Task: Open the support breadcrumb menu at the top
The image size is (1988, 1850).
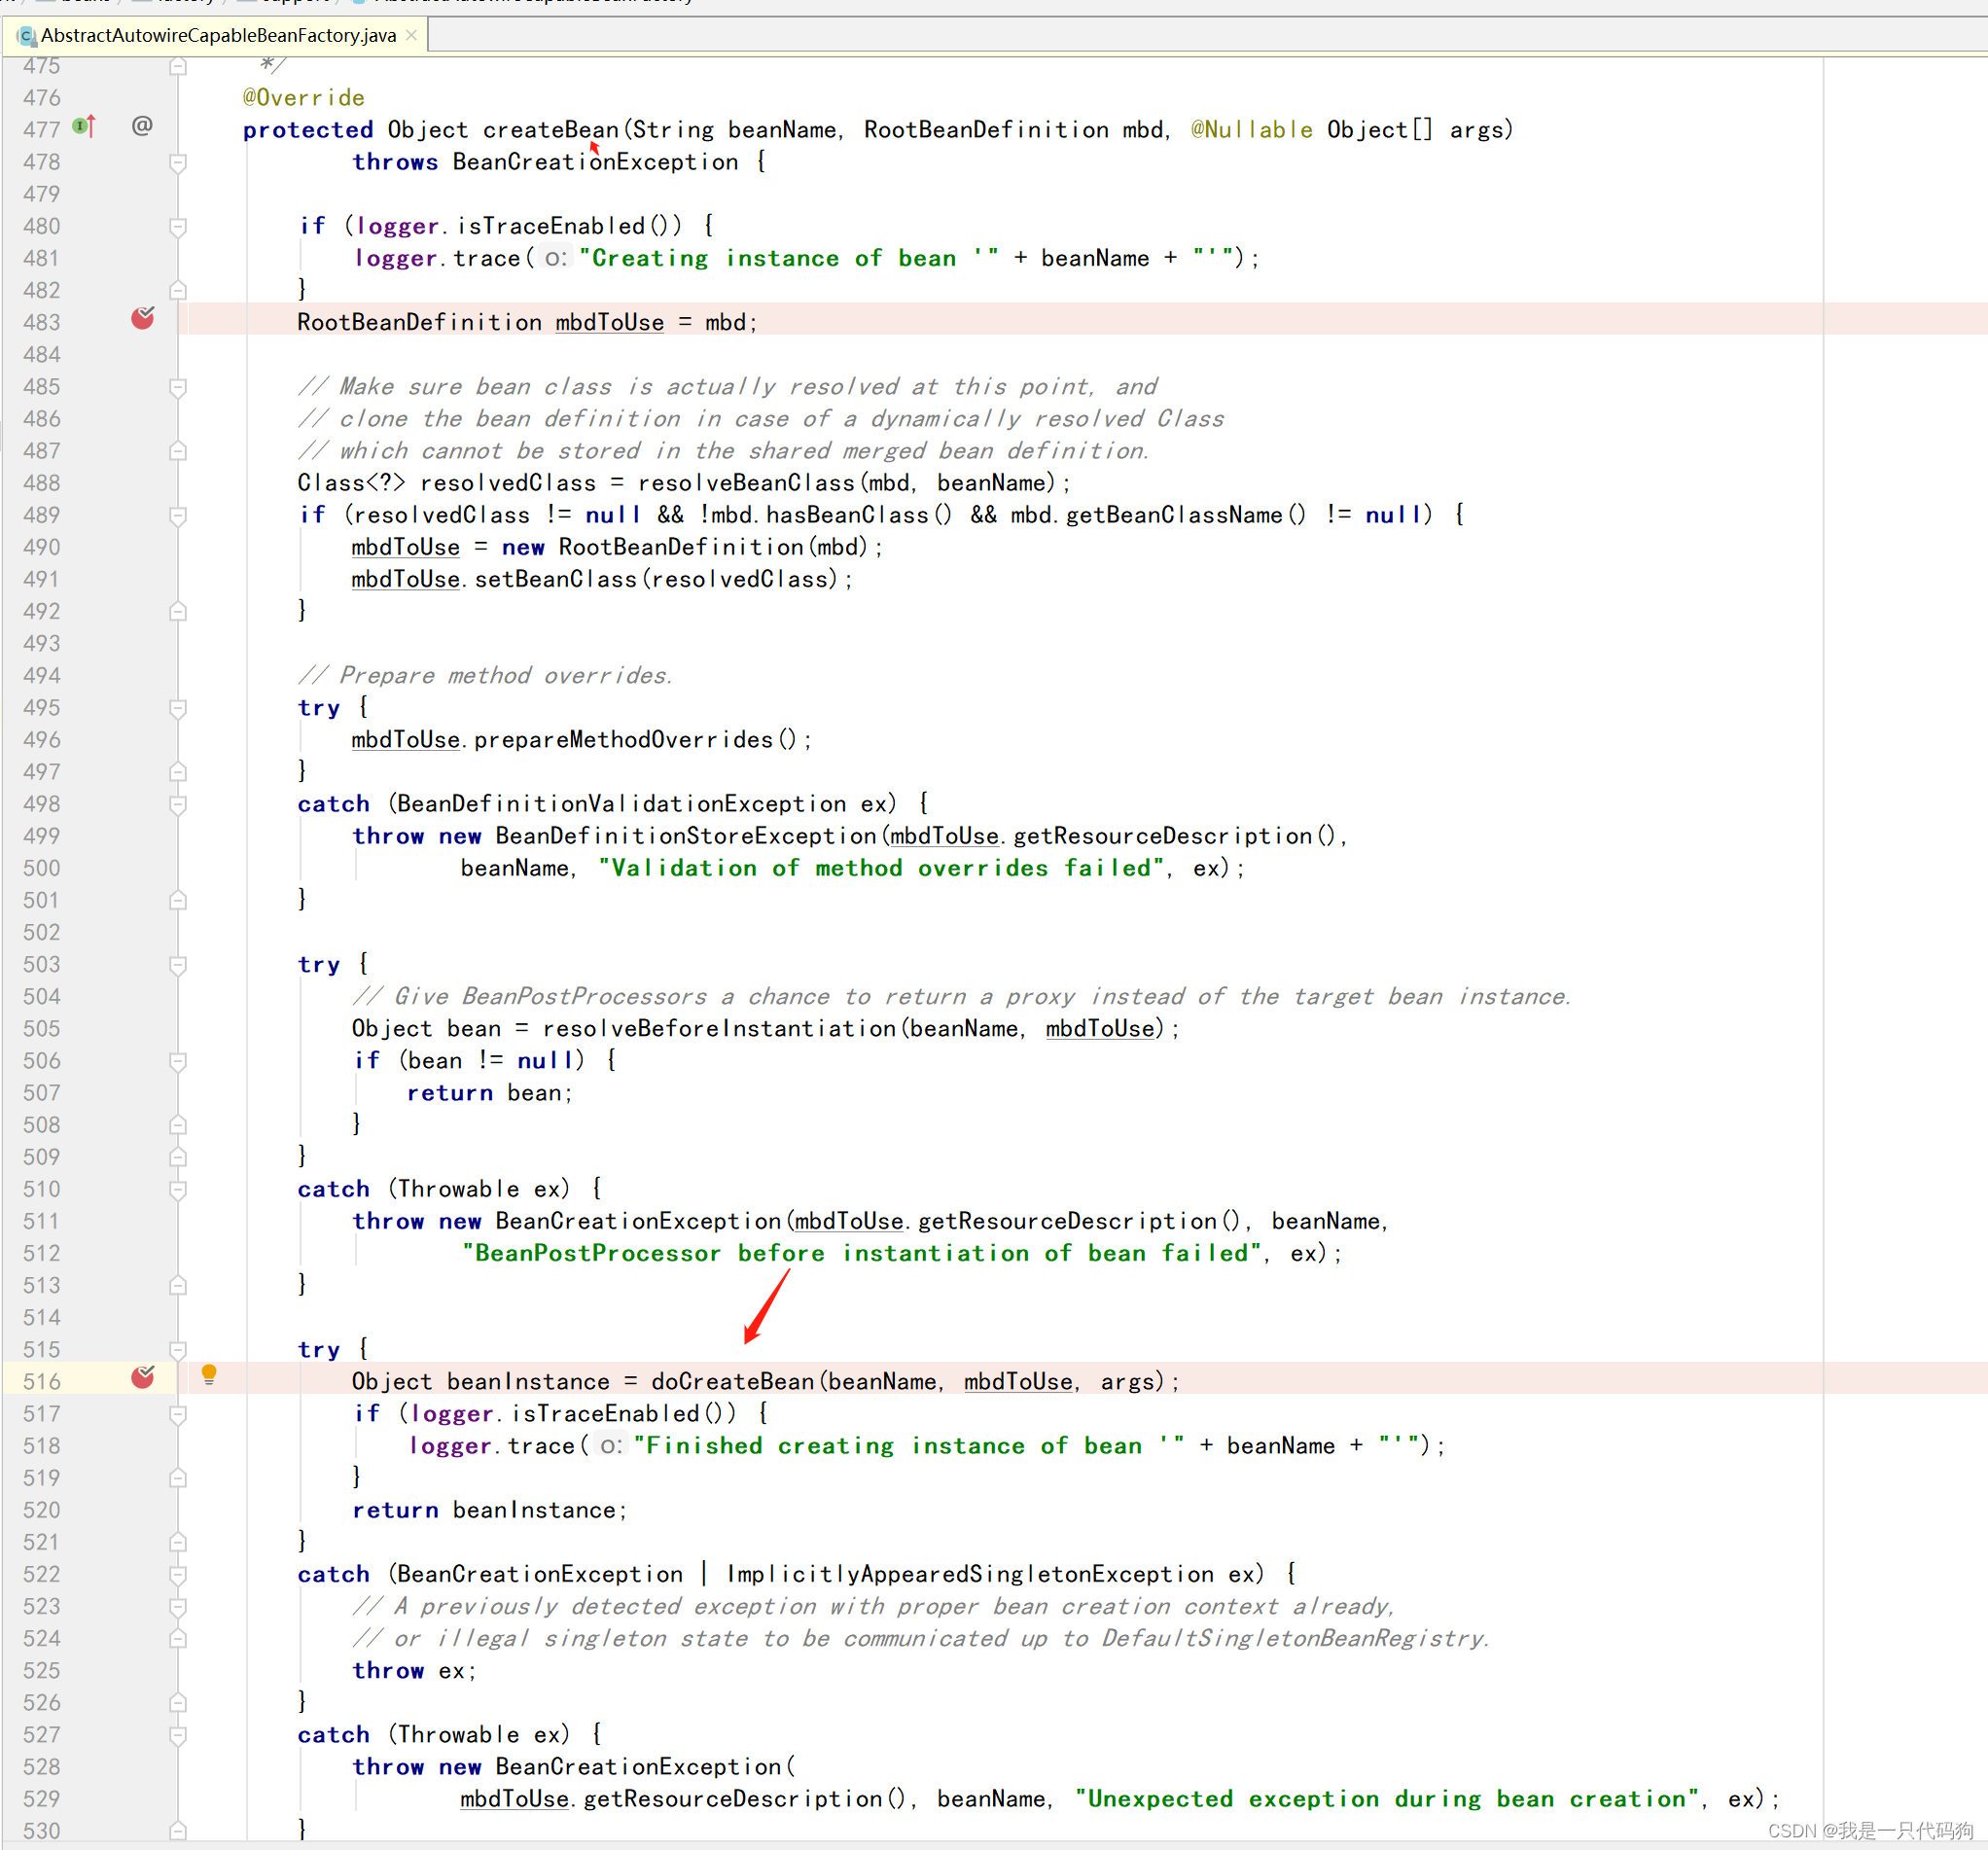Action: pos(289,2)
